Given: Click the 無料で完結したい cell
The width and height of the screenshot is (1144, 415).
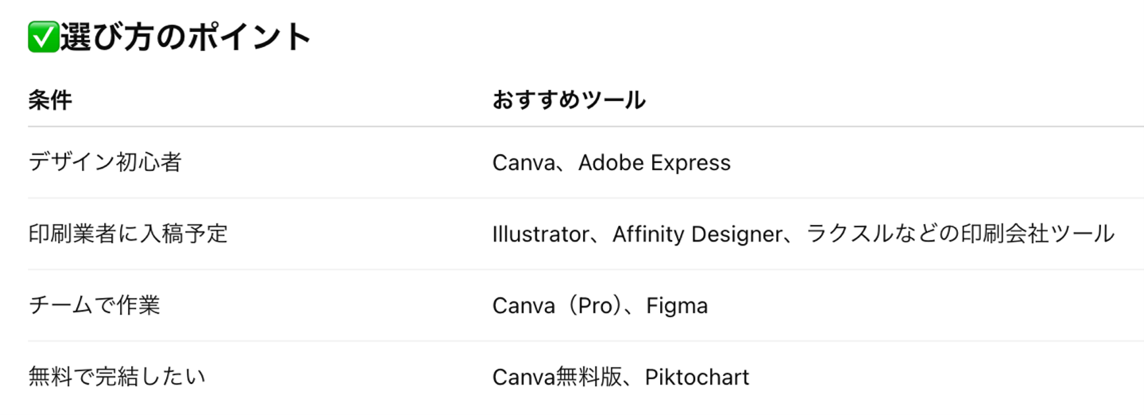Looking at the screenshot, I should click(x=117, y=377).
